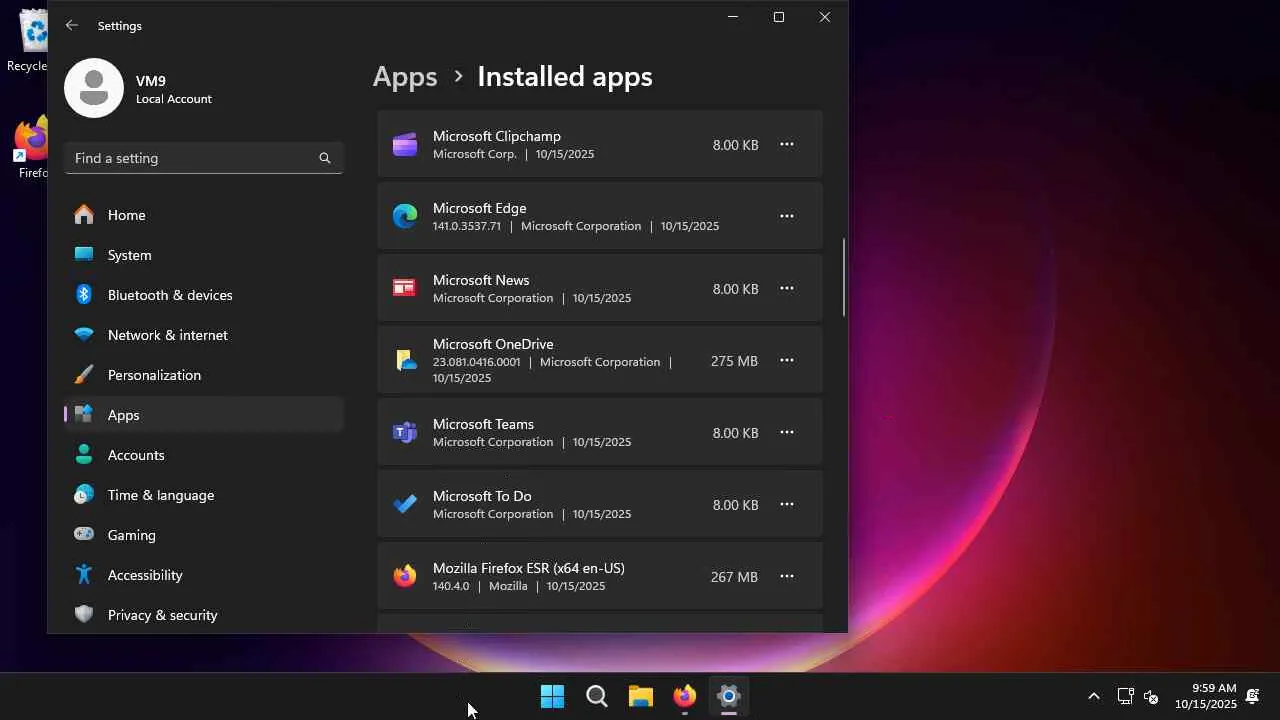Image resolution: width=1280 pixels, height=720 pixels.
Task: Open the VM9 Local Account profile
Action: pyautogui.click(x=140, y=88)
